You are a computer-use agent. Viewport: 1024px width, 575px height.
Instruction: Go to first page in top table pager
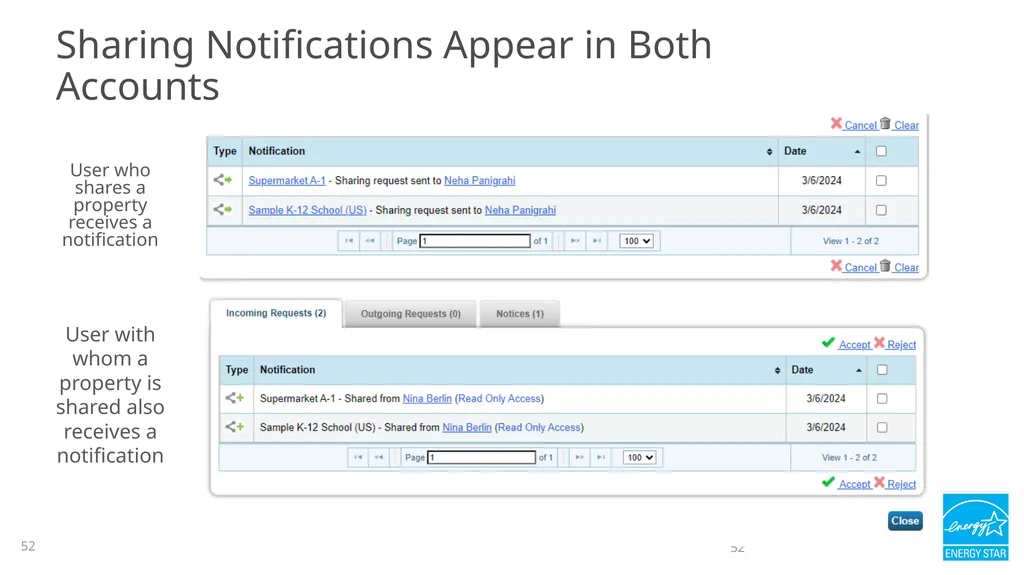pos(349,240)
